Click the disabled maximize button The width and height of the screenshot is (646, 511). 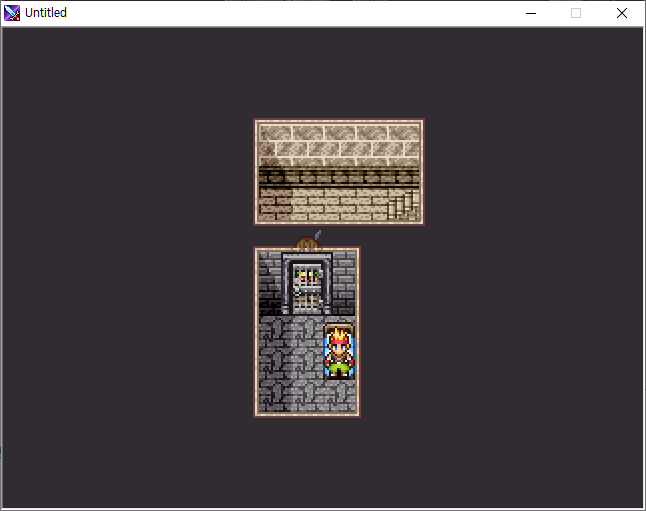[576, 13]
